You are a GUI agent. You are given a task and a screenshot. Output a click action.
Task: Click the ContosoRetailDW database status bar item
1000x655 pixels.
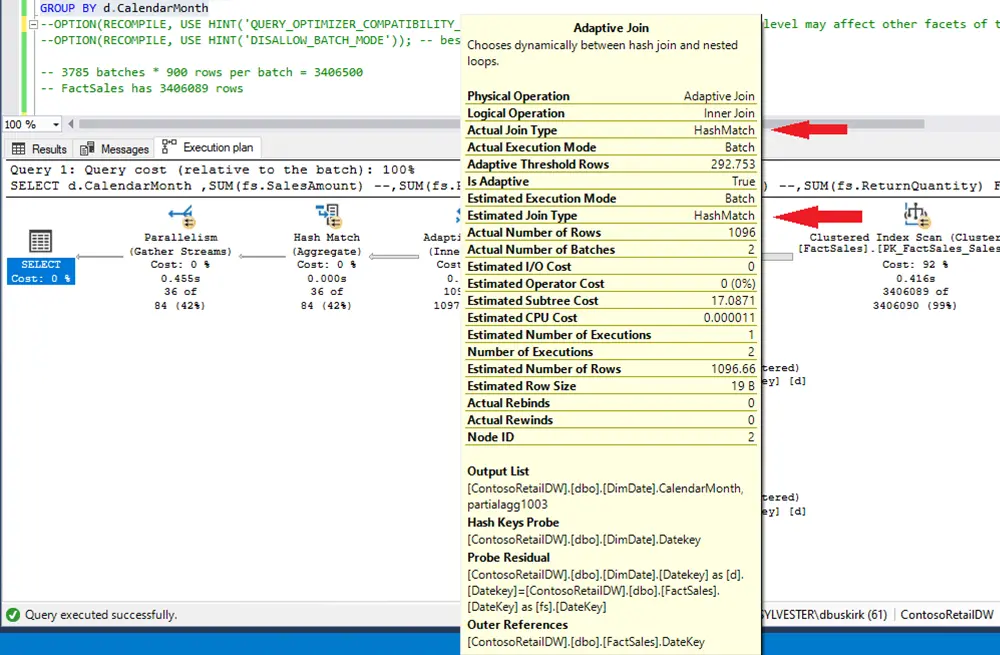click(947, 615)
